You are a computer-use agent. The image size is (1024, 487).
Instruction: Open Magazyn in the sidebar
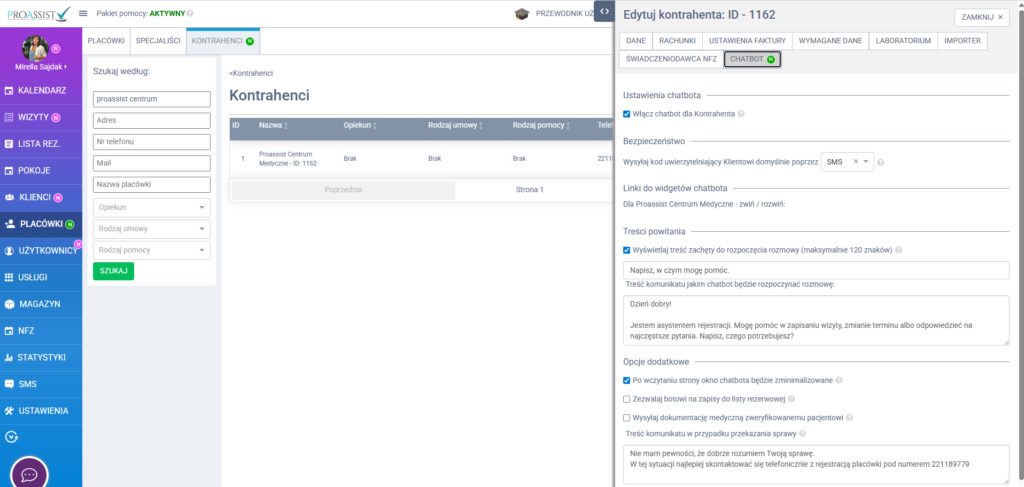coord(38,303)
